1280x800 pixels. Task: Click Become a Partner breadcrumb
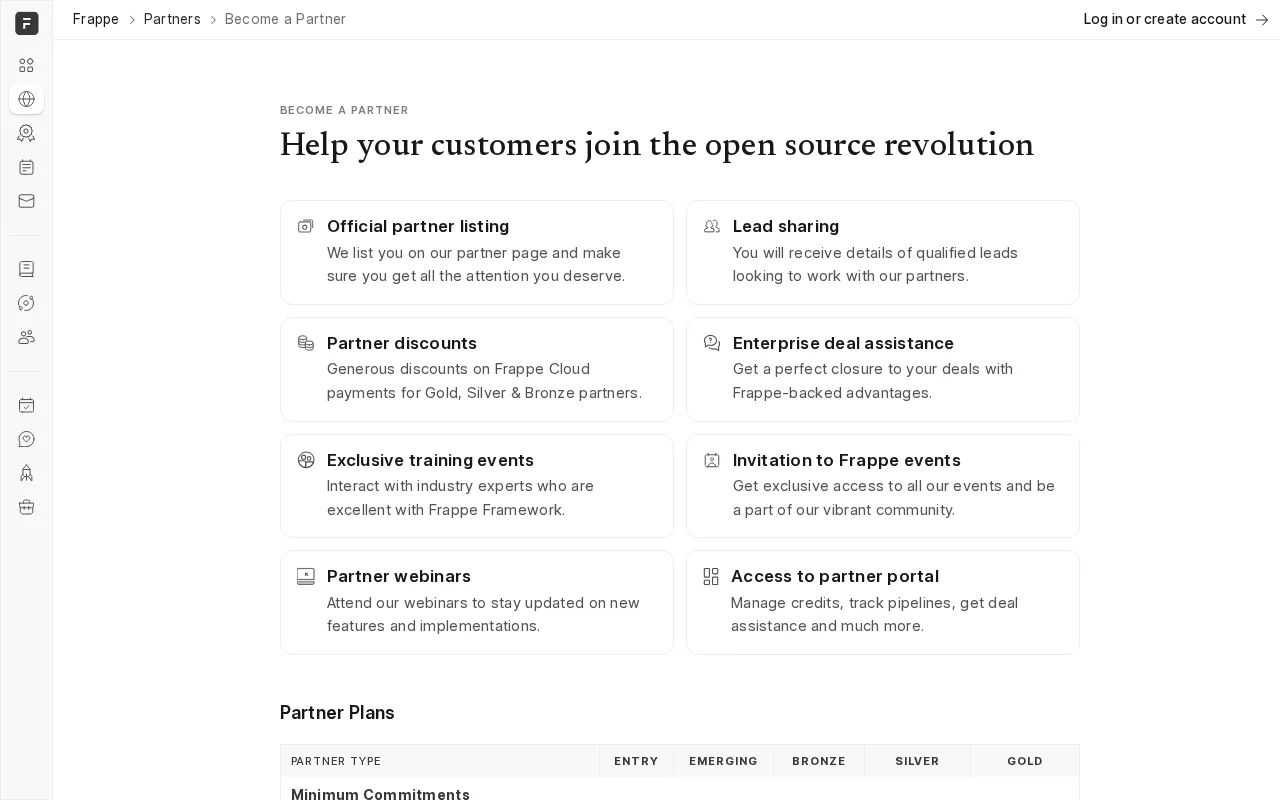(x=285, y=19)
